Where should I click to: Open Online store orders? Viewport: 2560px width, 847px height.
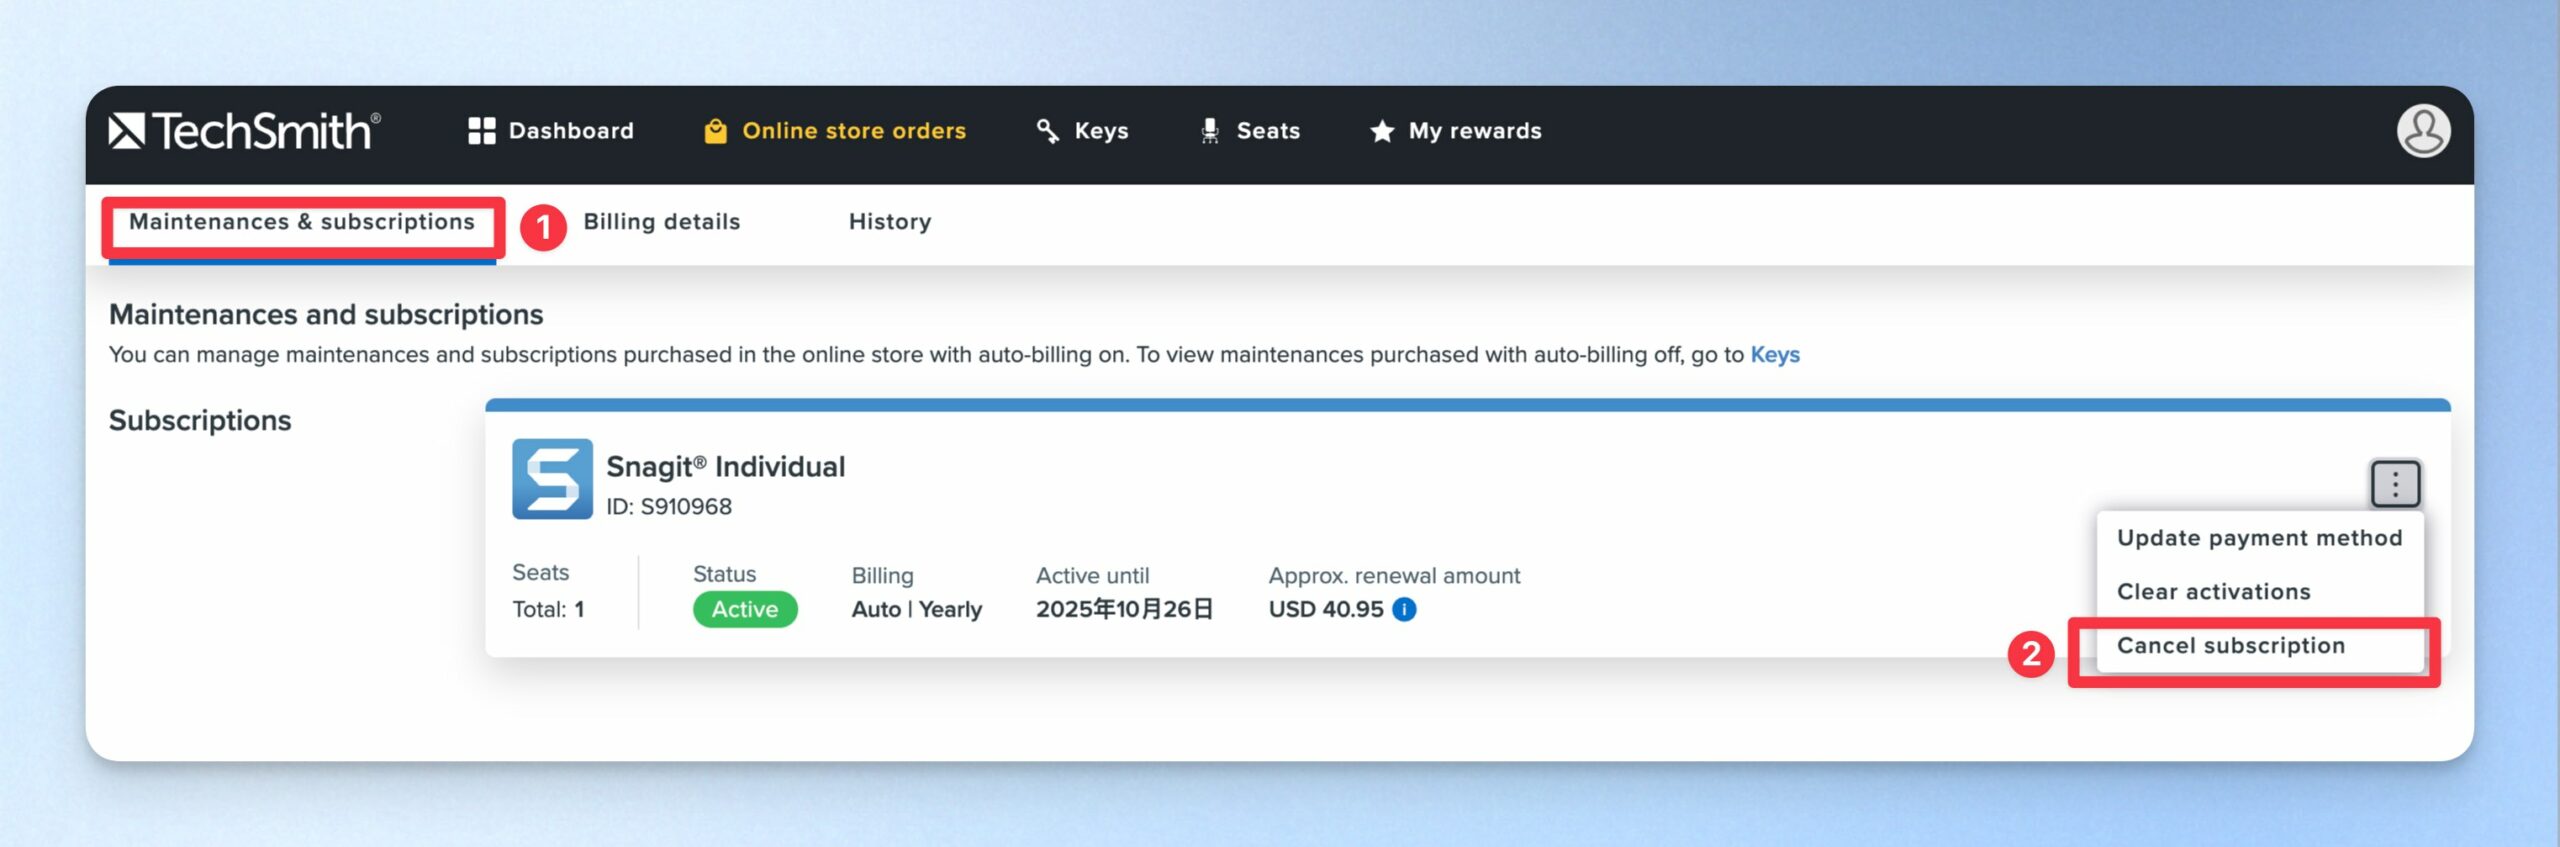coord(835,131)
